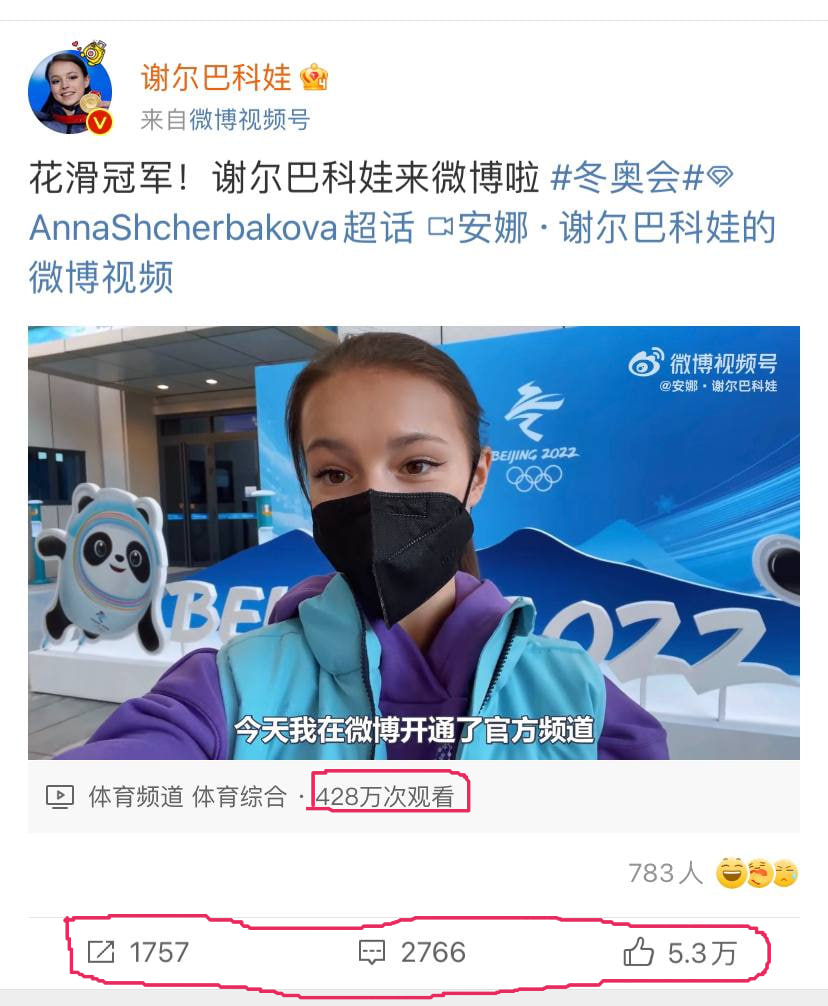Click the 体育综合 category label
Image resolution: width=828 pixels, height=1006 pixels.
pos(239,797)
